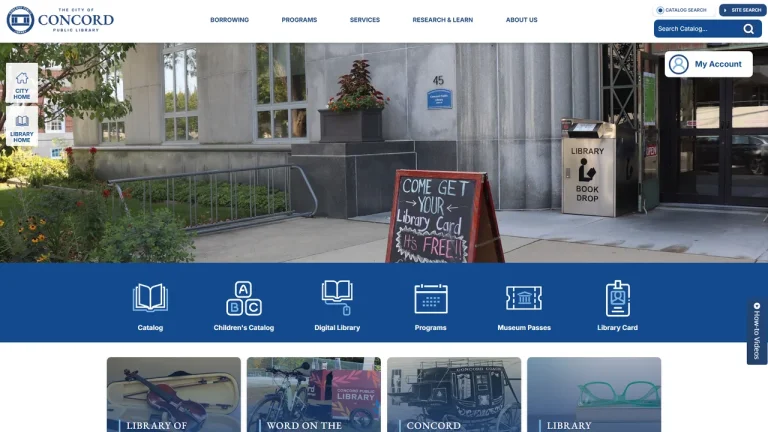Image resolution: width=768 pixels, height=432 pixels.
Task: Open the How-to Videos side tab
Action: coord(757,331)
